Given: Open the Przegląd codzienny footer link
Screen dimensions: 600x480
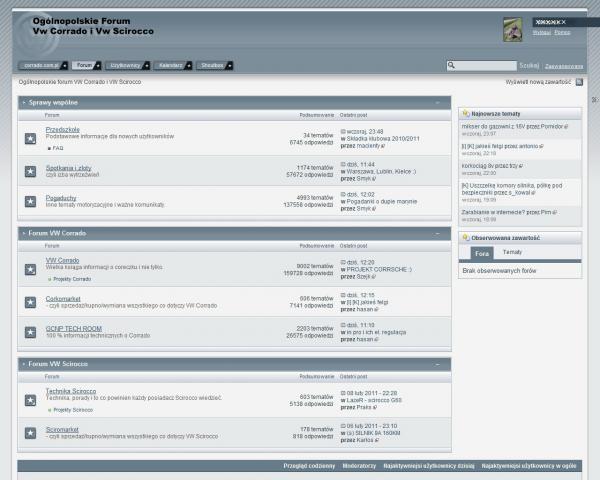Looking at the screenshot, I should tap(309, 466).
